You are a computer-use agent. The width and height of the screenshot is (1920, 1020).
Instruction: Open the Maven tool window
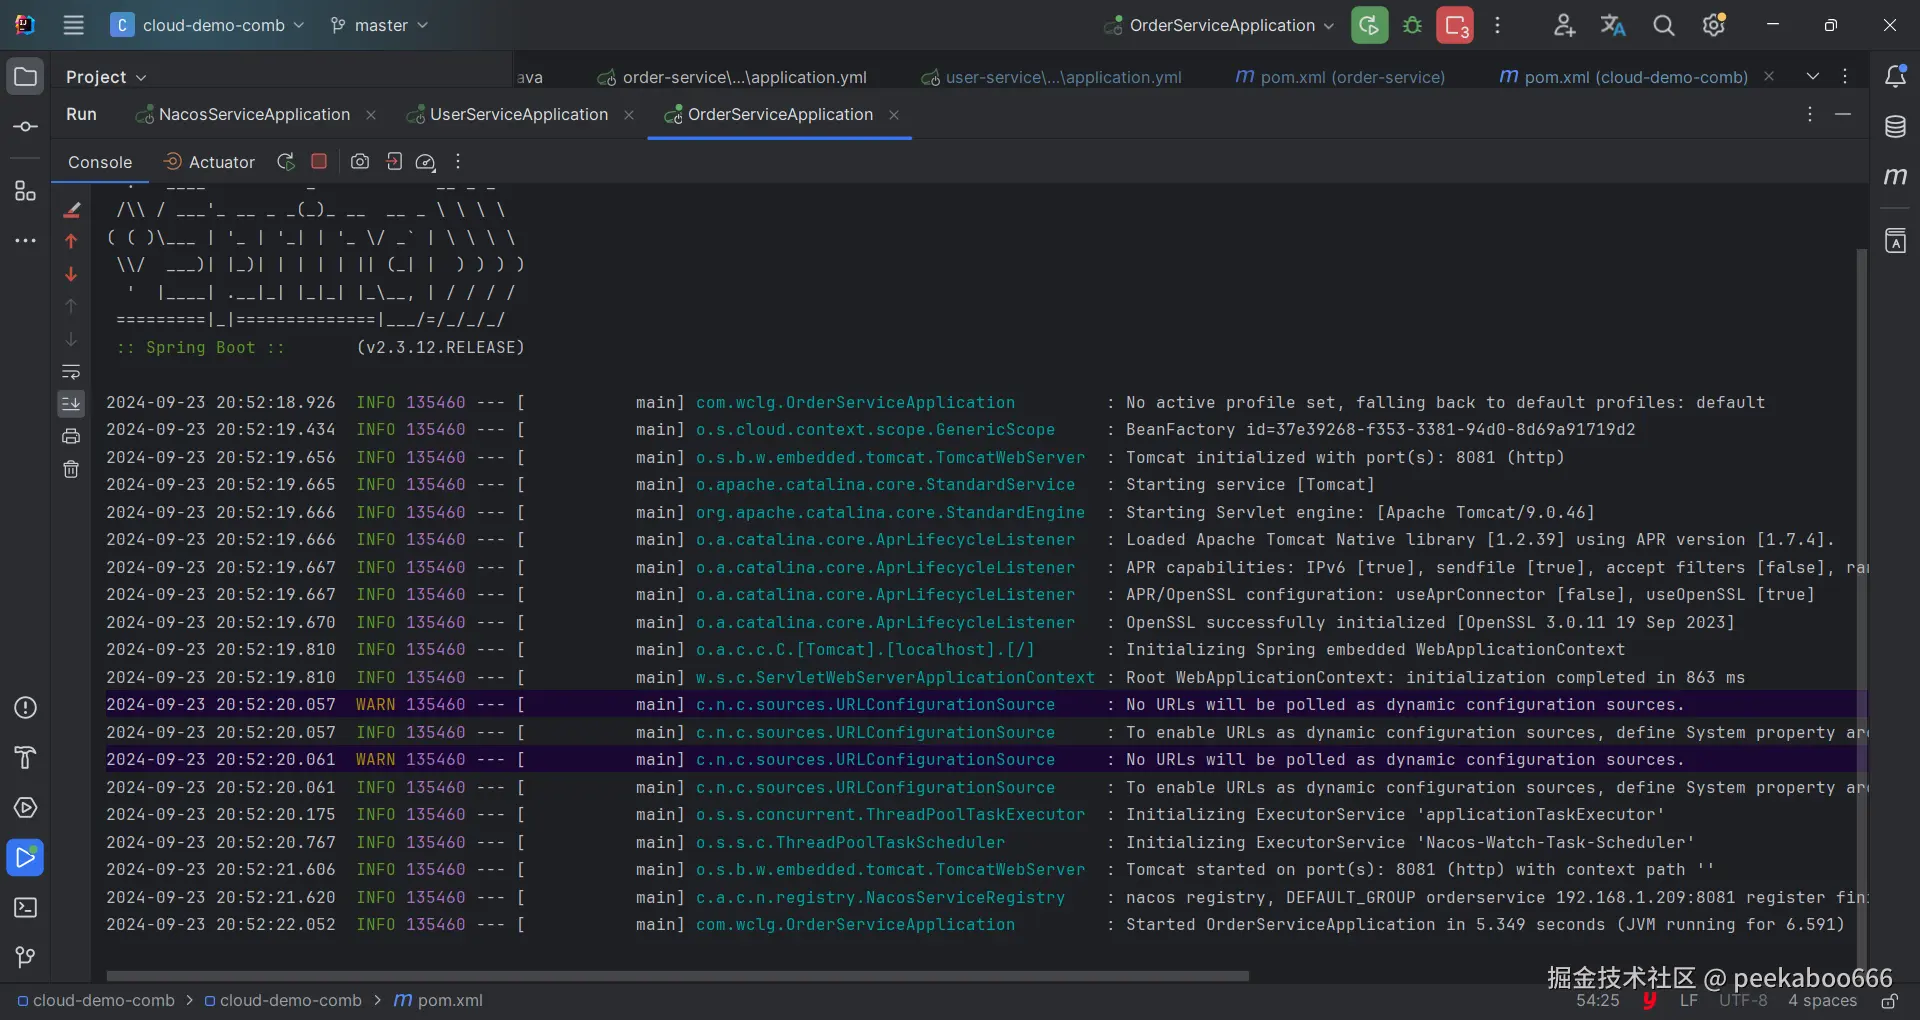click(x=1895, y=177)
